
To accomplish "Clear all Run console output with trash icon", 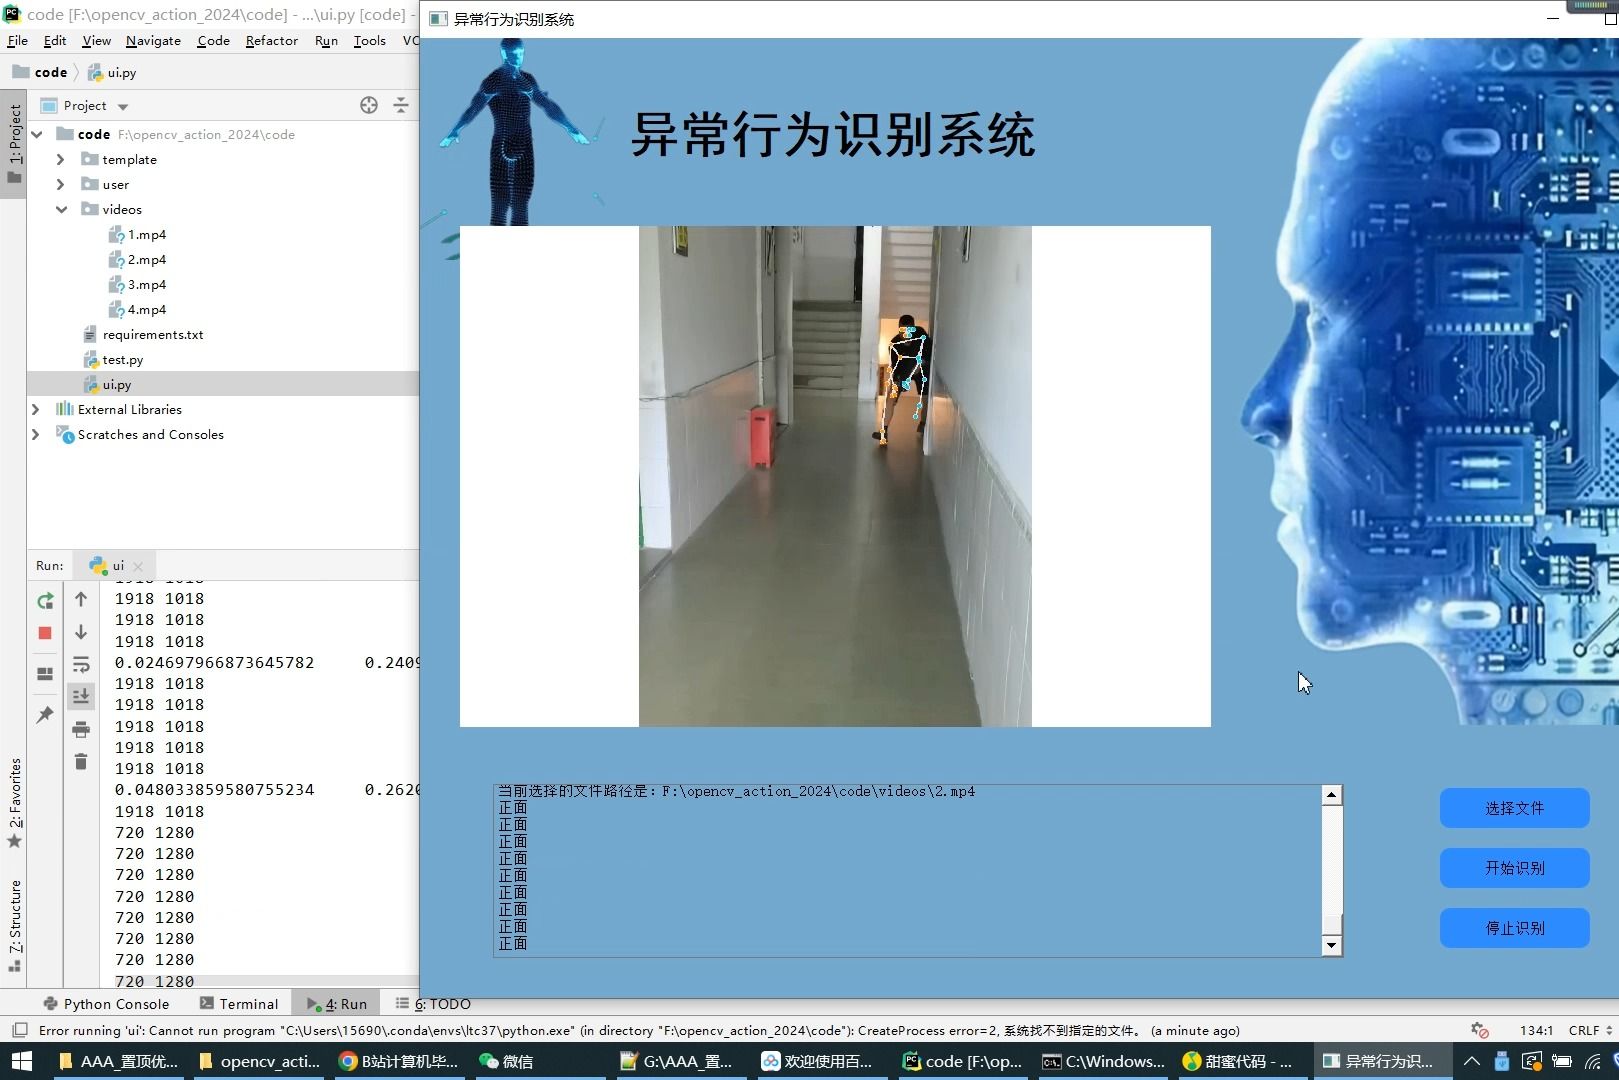I will click(81, 762).
